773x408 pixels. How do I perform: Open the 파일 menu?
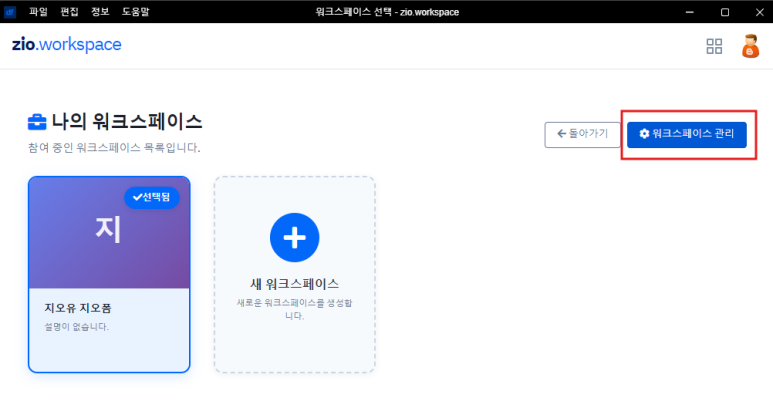pyautogui.click(x=38, y=12)
